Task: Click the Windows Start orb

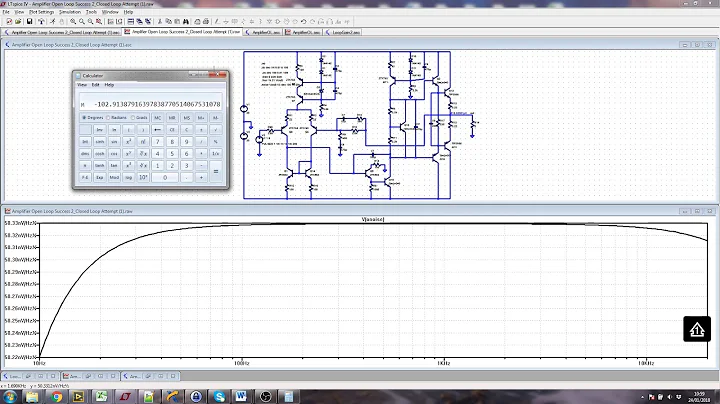Action: click(x=10, y=396)
